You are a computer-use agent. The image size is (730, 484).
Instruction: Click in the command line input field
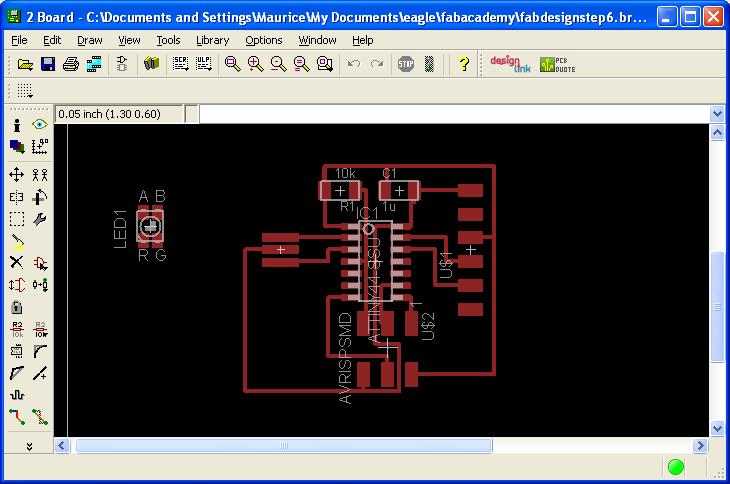coord(454,114)
